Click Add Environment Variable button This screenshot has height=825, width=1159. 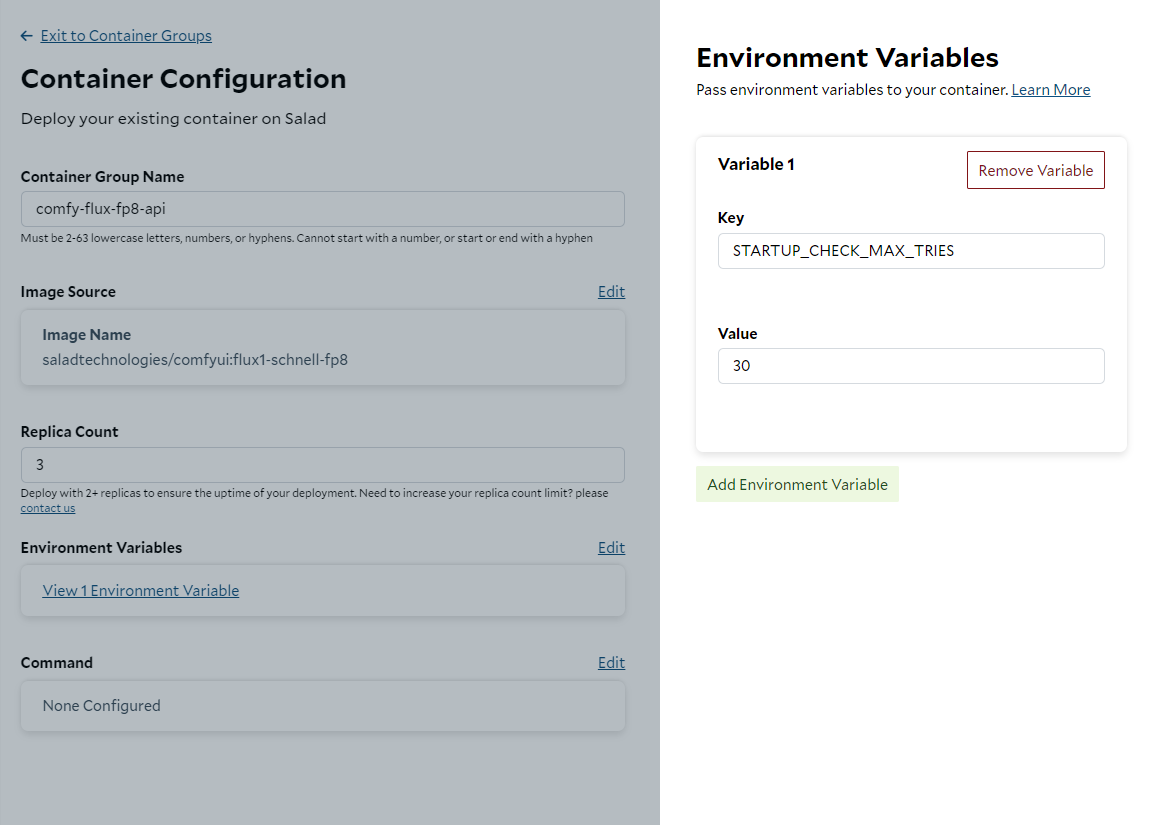pos(797,484)
